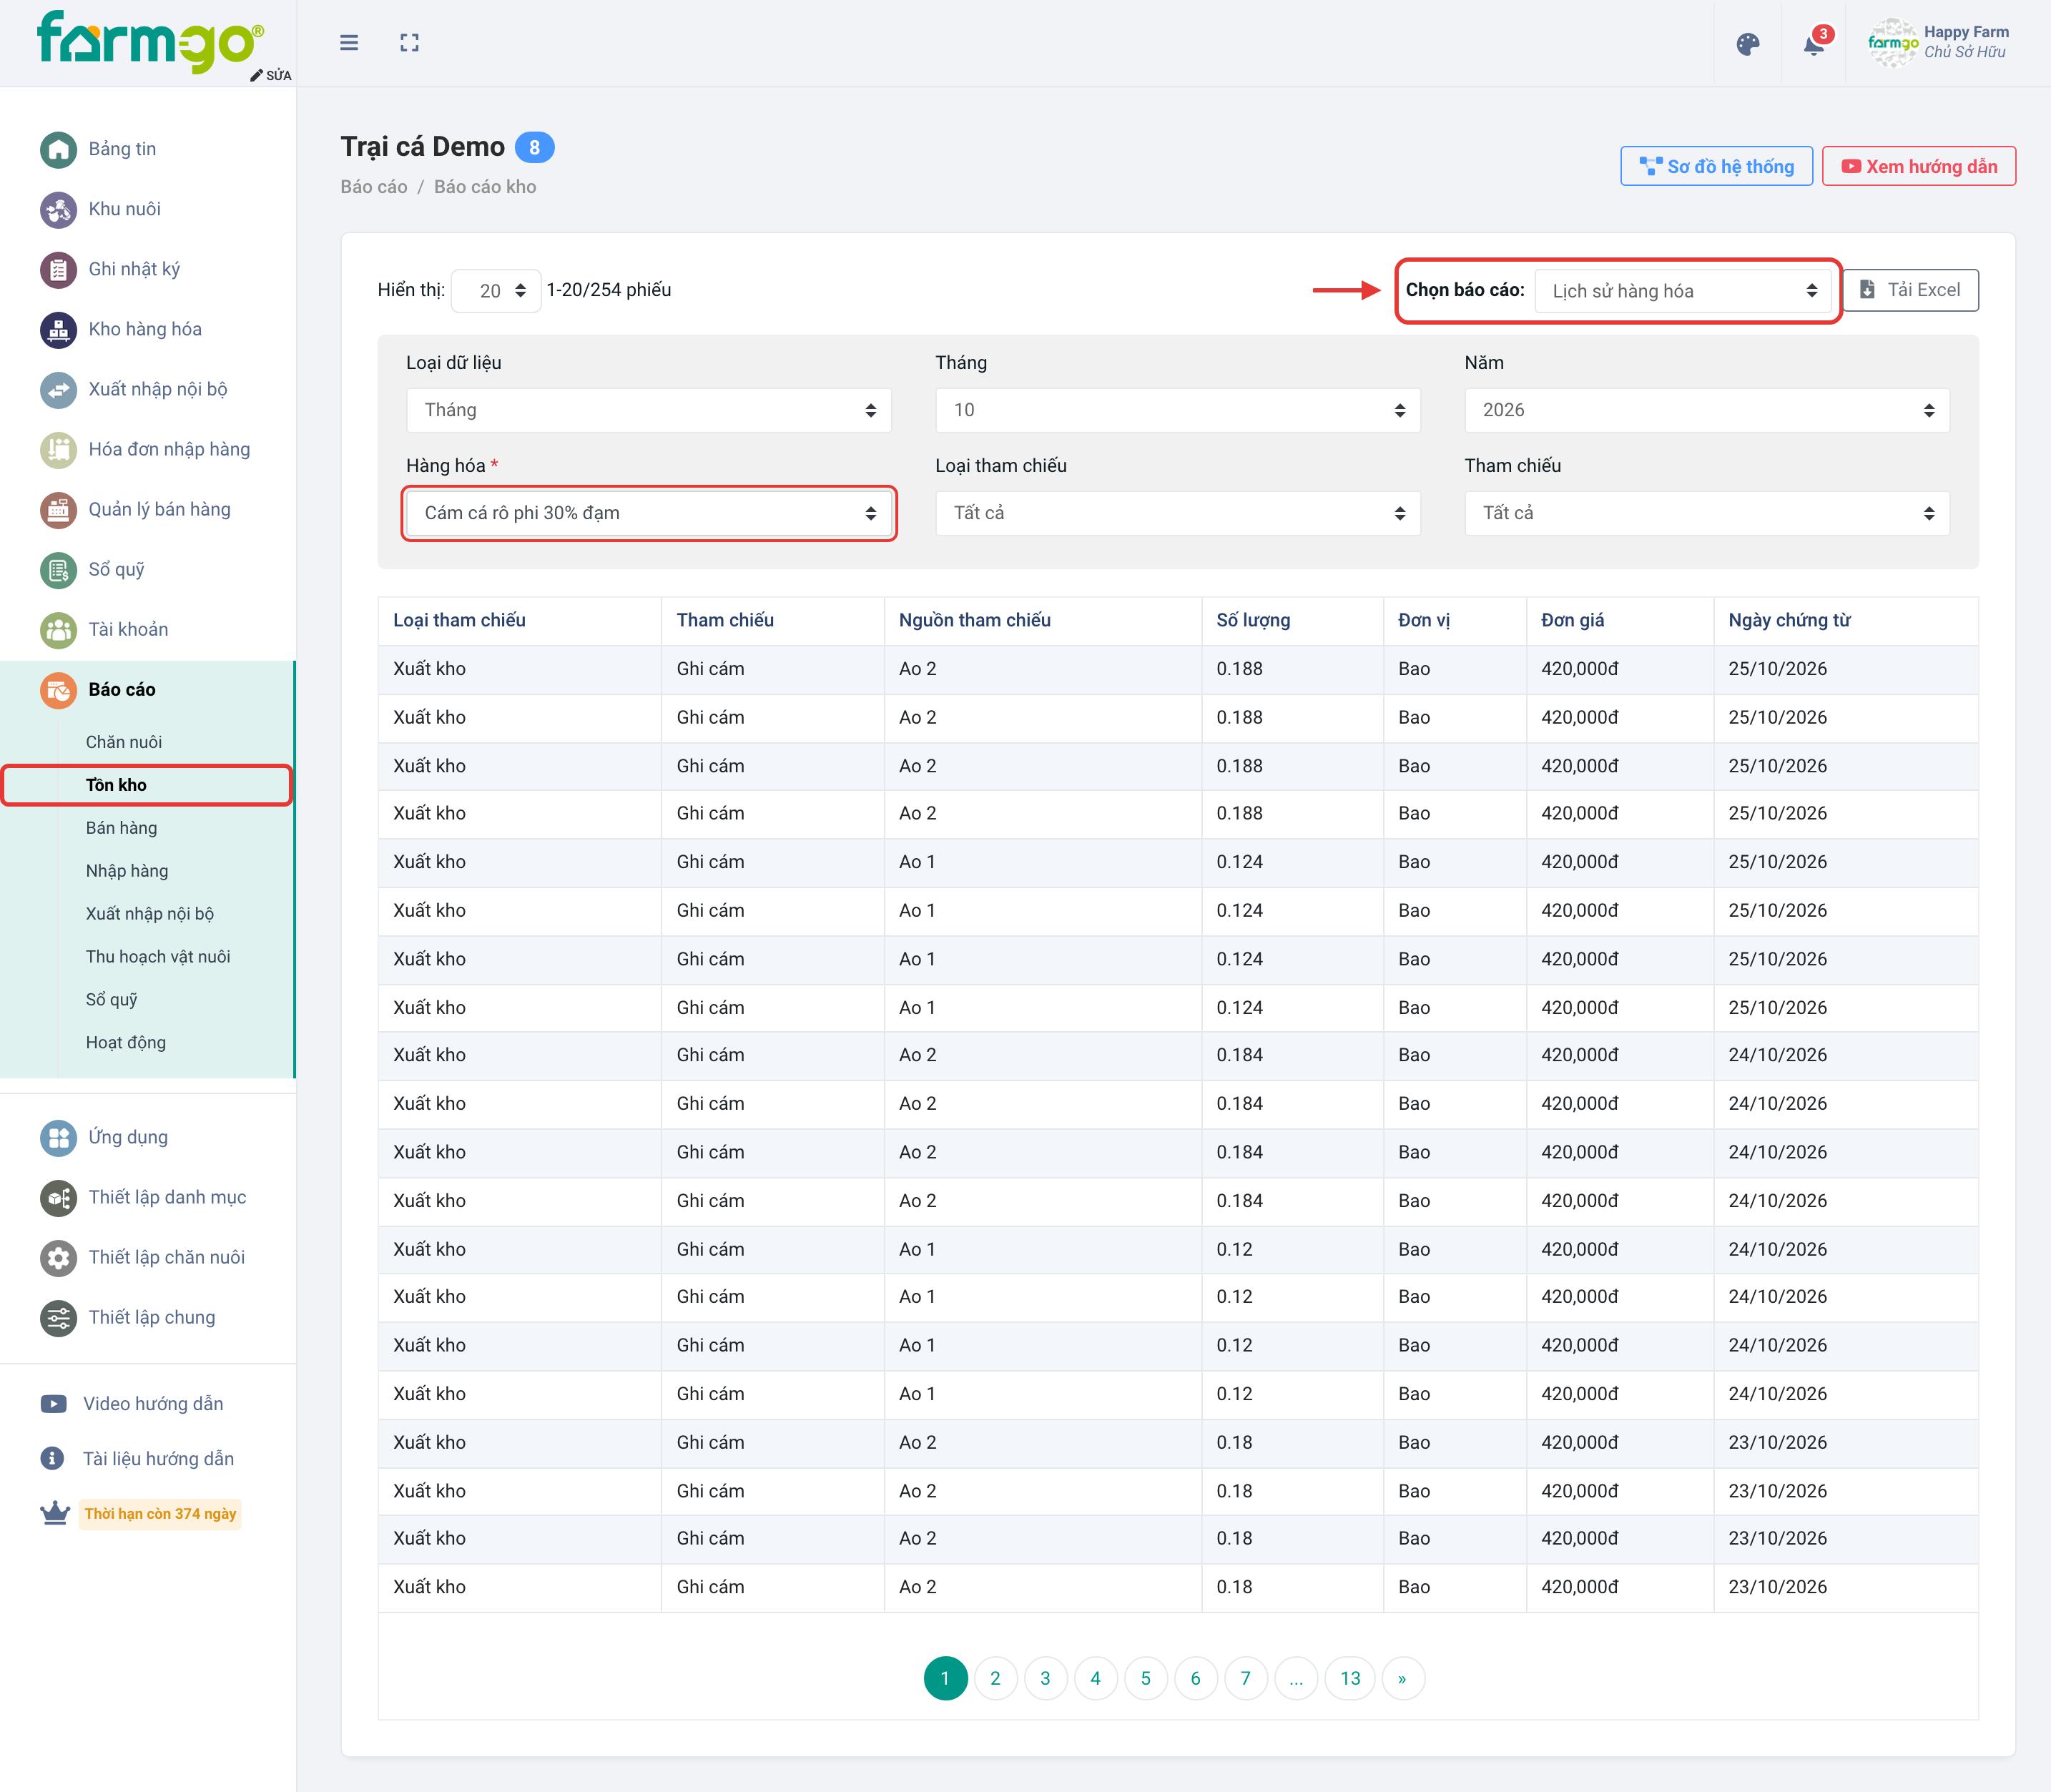Screen dimensions: 2051x1792
Task: Open the Tháng month dropdown
Action: tap(1177, 410)
